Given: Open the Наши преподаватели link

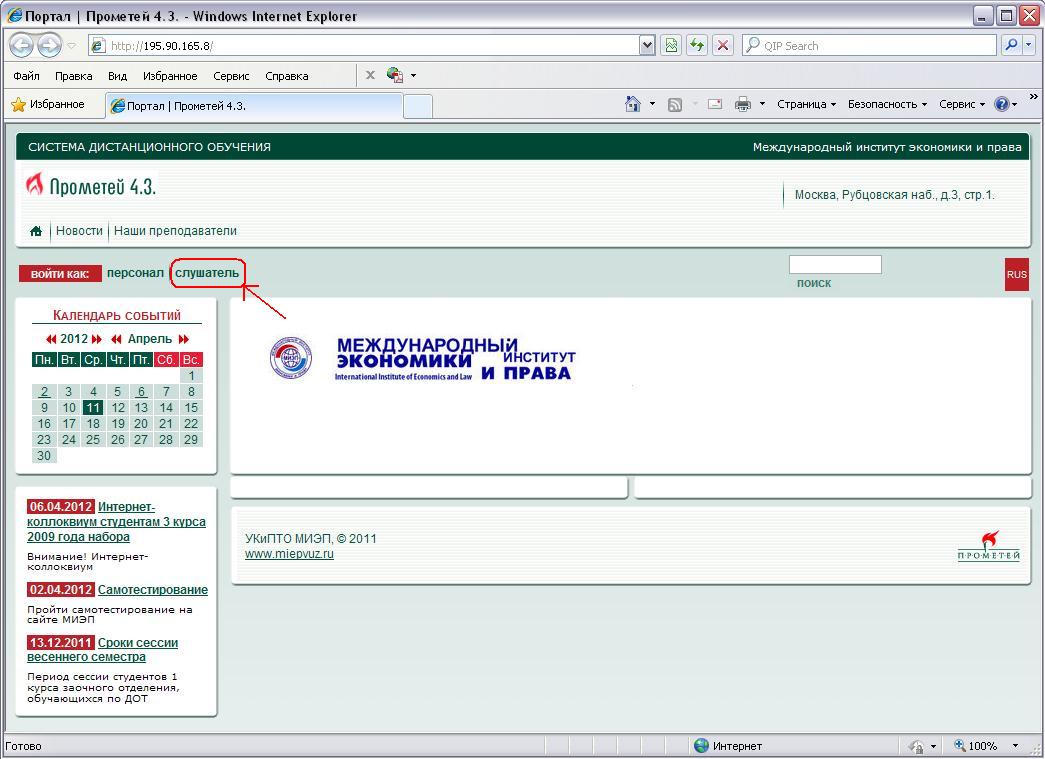Looking at the screenshot, I should click(175, 231).
